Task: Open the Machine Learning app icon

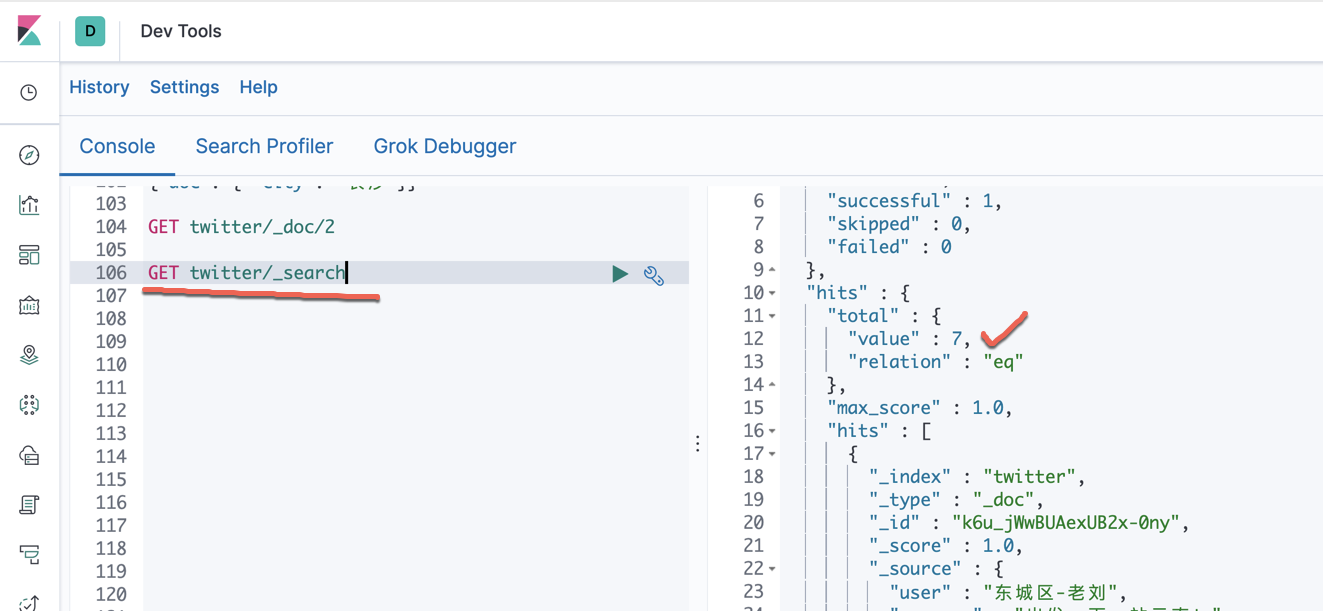Action: tap(29, 405)
